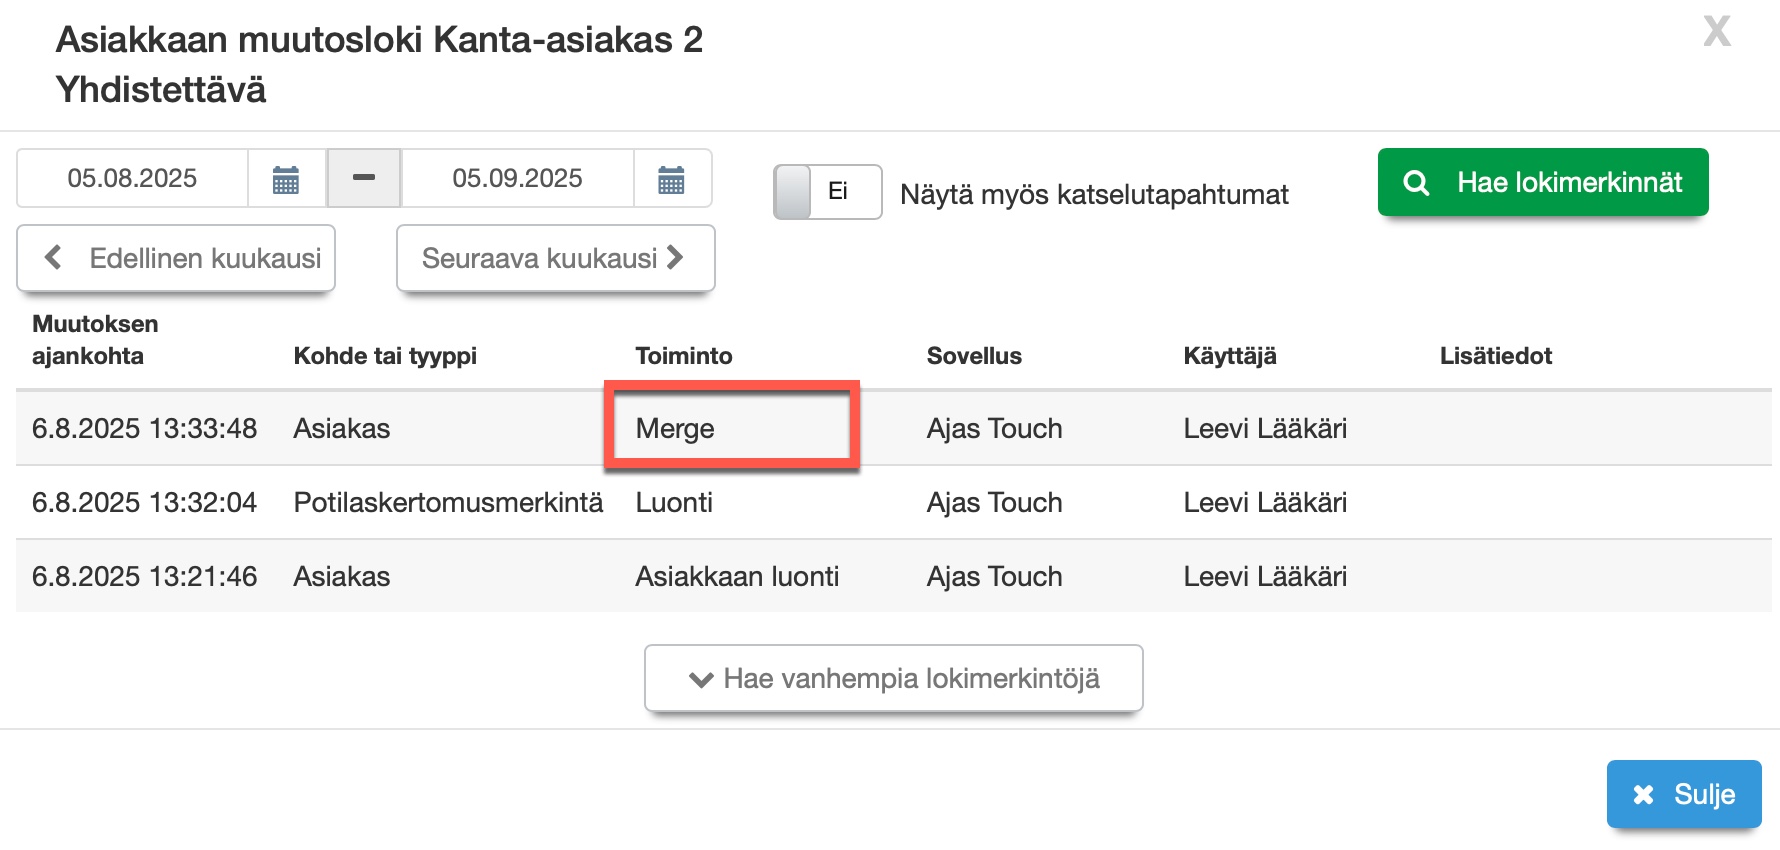Go to previous month with Edellinen kuukausi

click(x=176, y=258)
